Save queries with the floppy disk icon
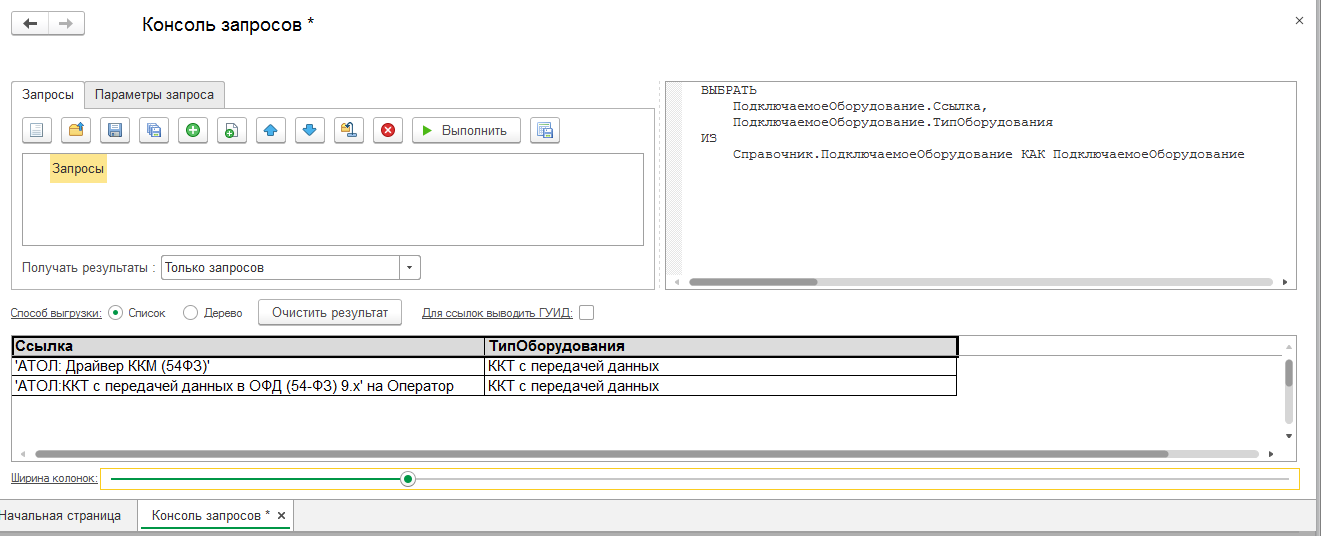 tap(115, 130)
